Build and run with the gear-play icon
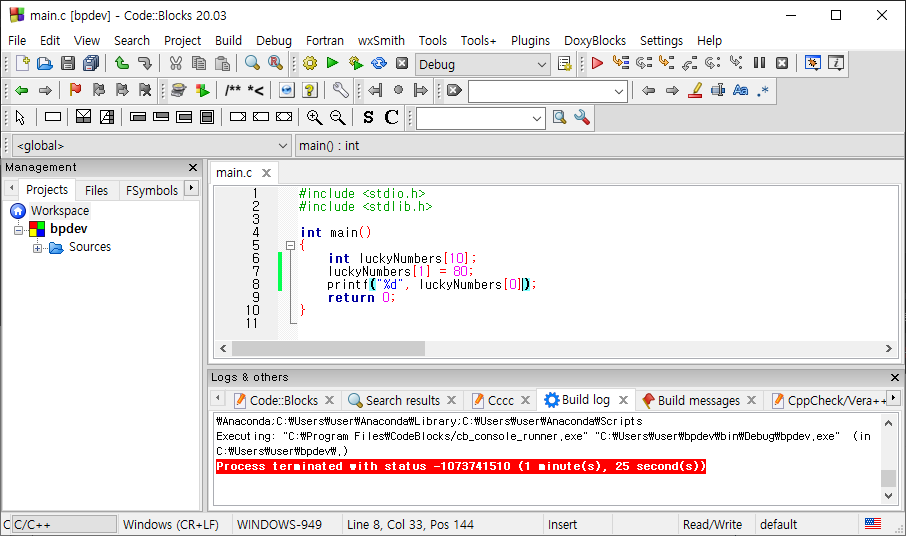 356,63
